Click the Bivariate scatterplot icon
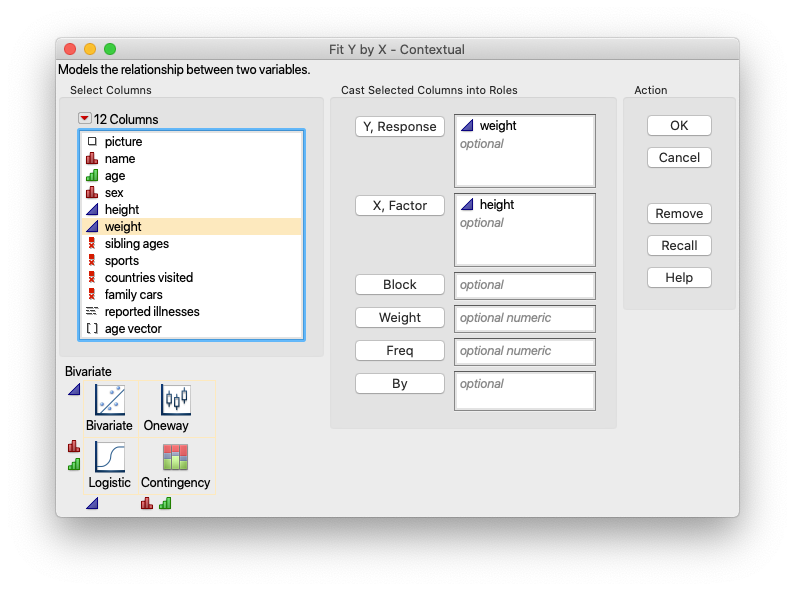795x591 pixels. coord(110,399)
